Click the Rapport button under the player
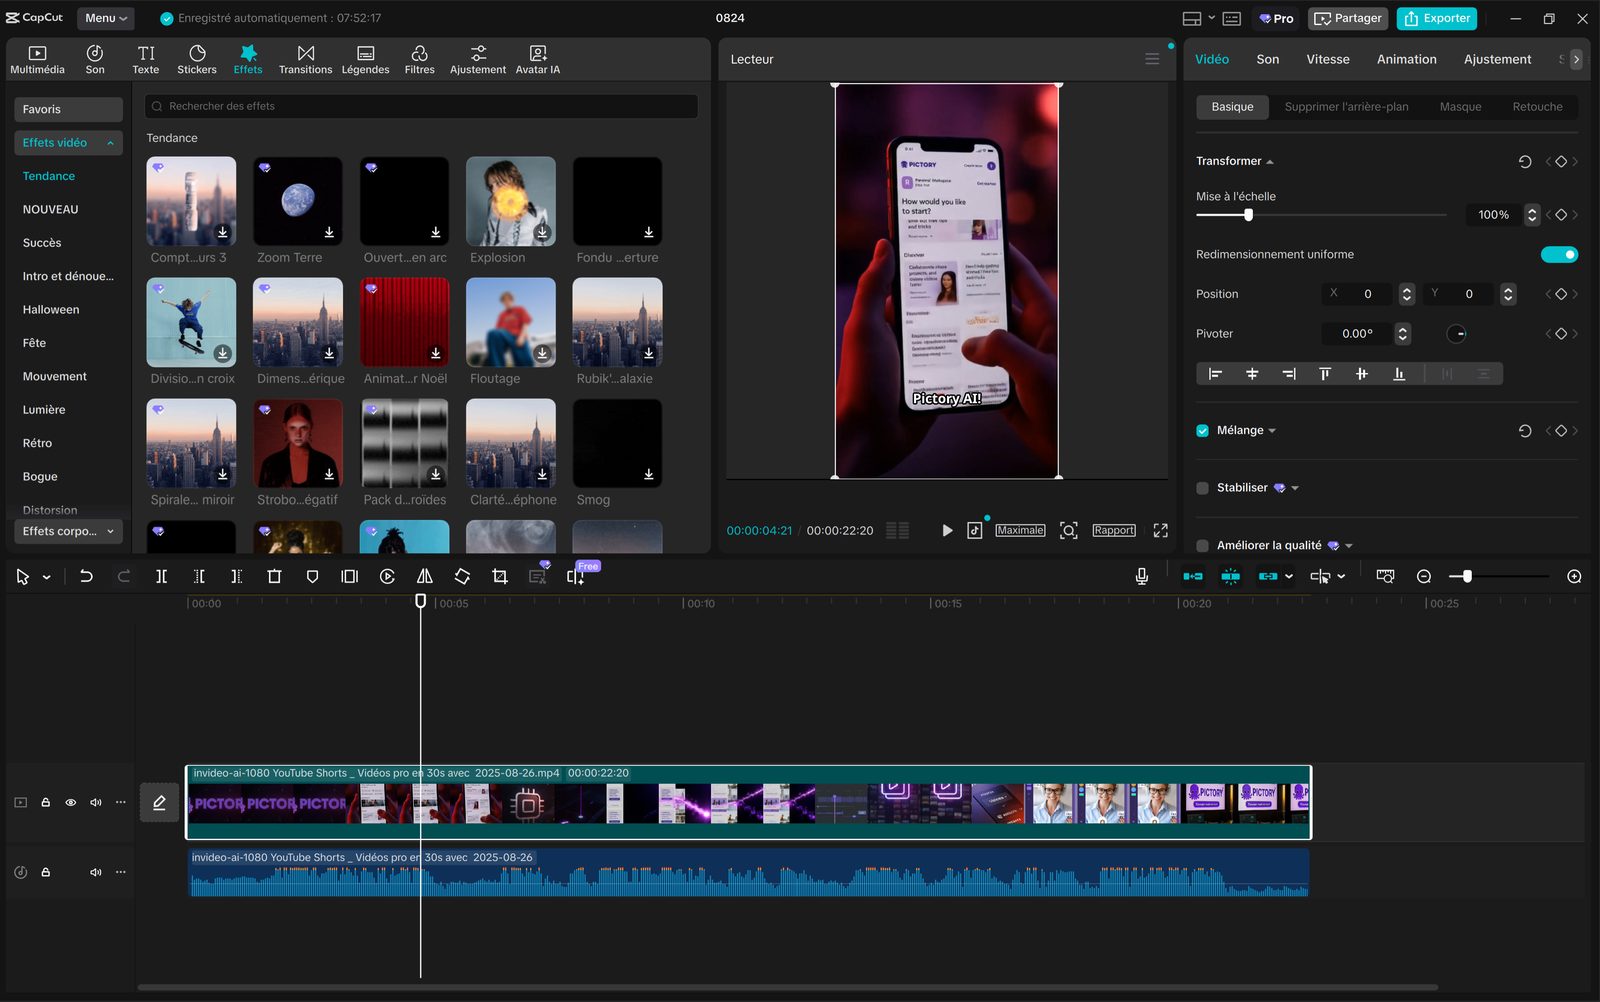 click(1113, 530)
